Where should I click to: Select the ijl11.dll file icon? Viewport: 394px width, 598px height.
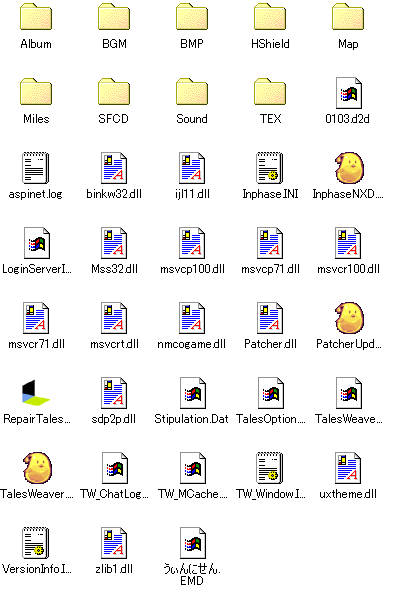coord(192,168)
